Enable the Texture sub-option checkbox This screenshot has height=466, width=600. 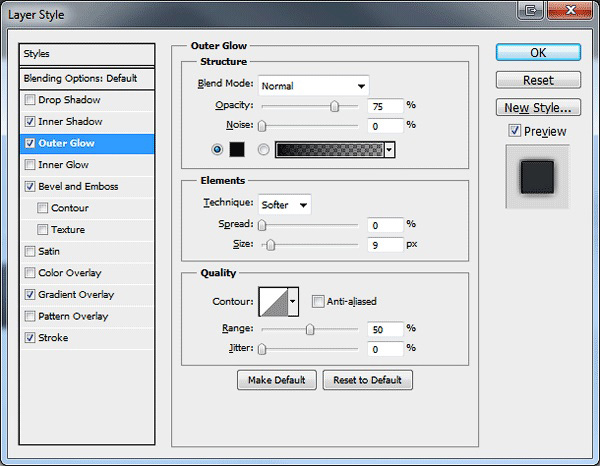[x=42, y=230]
